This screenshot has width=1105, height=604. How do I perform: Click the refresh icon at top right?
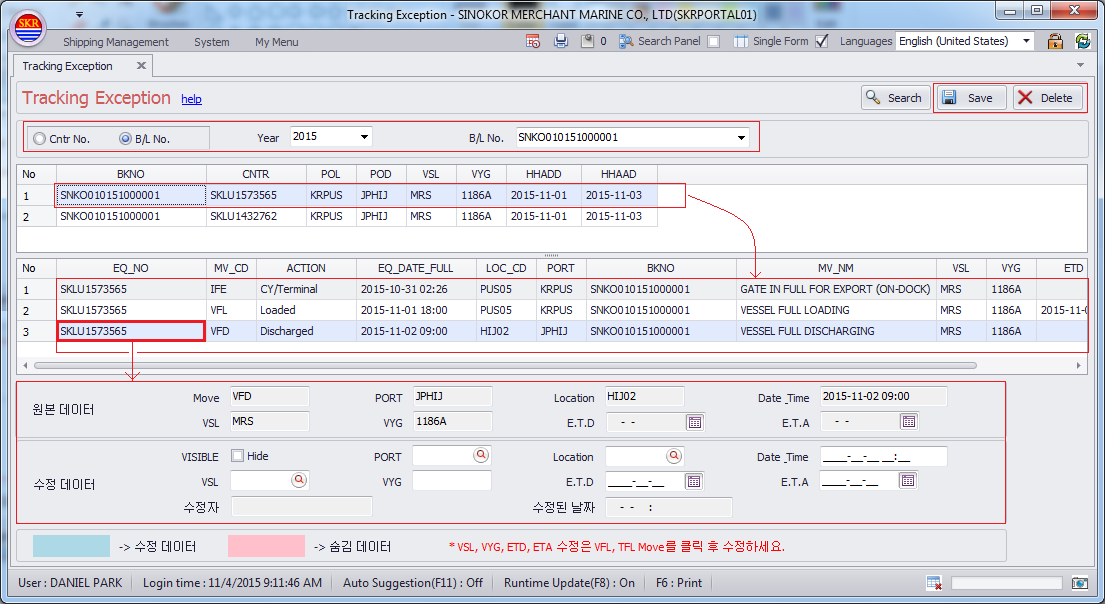click(1083, 41)
